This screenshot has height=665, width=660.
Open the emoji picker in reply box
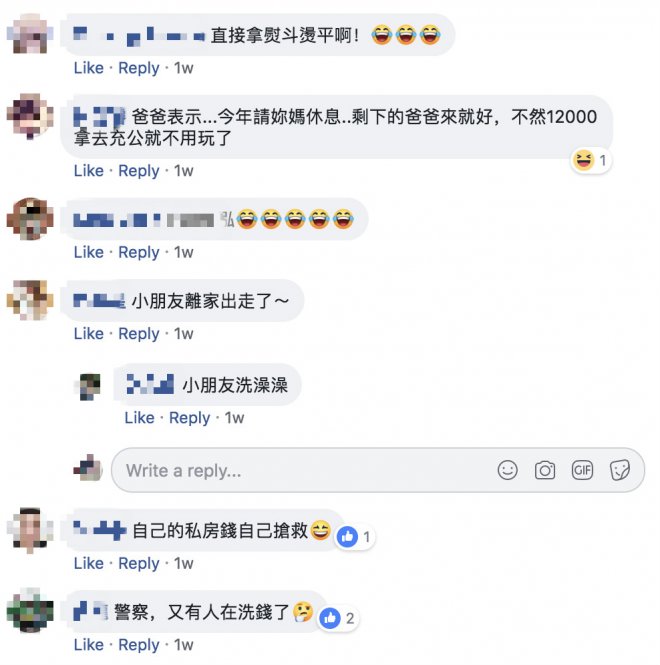point(507,470)
